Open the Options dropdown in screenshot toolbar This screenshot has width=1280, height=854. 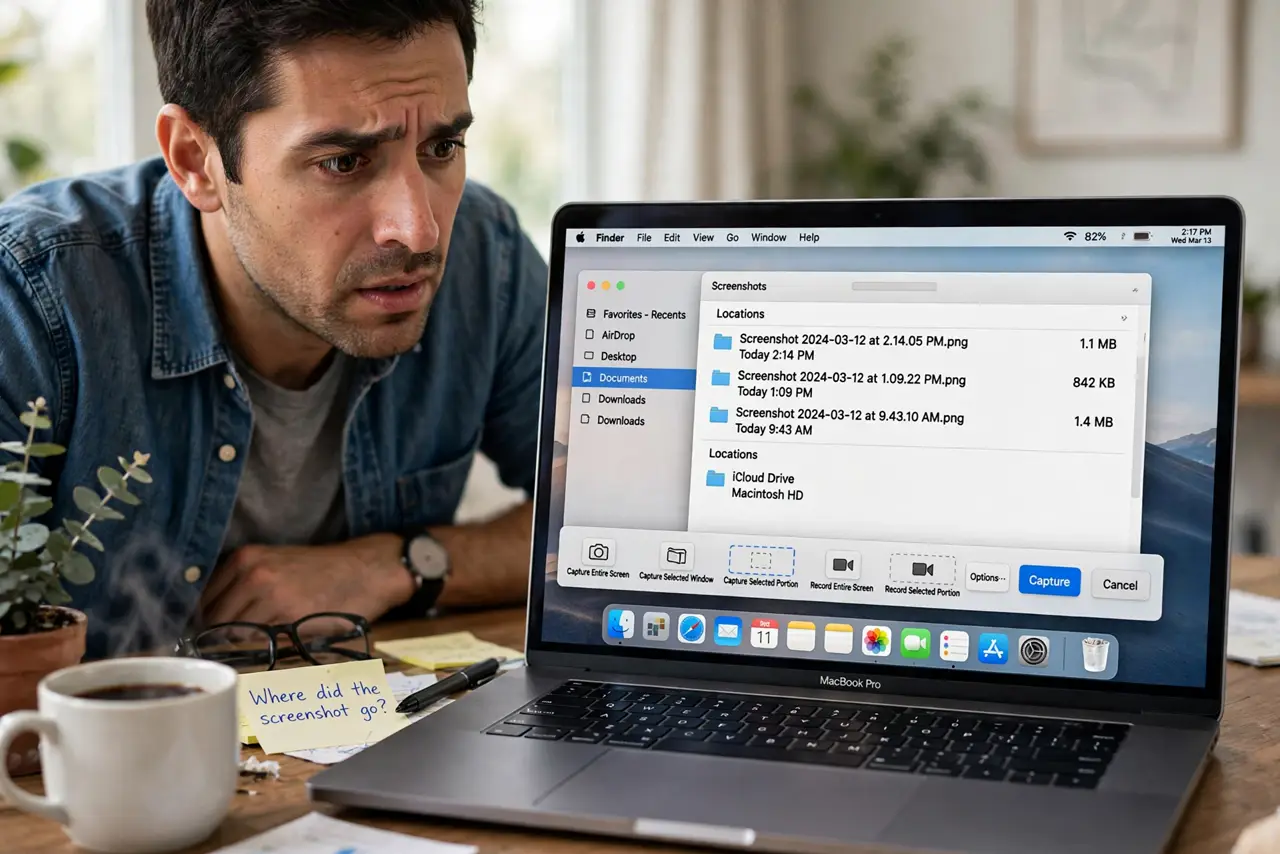point(987,577)
